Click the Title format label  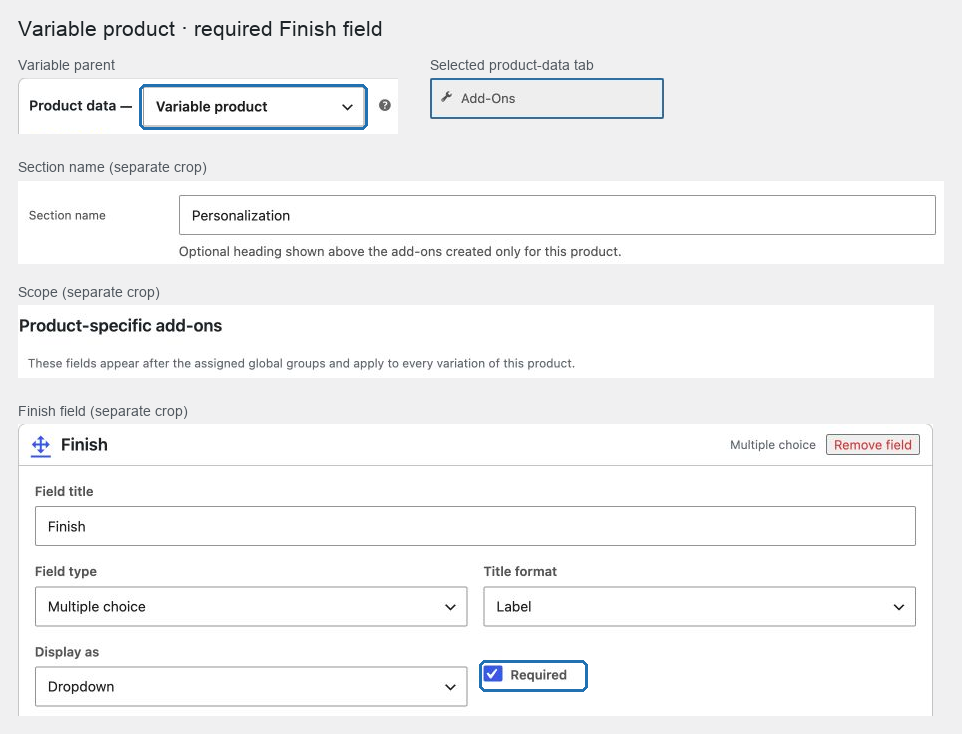point(520,571)
